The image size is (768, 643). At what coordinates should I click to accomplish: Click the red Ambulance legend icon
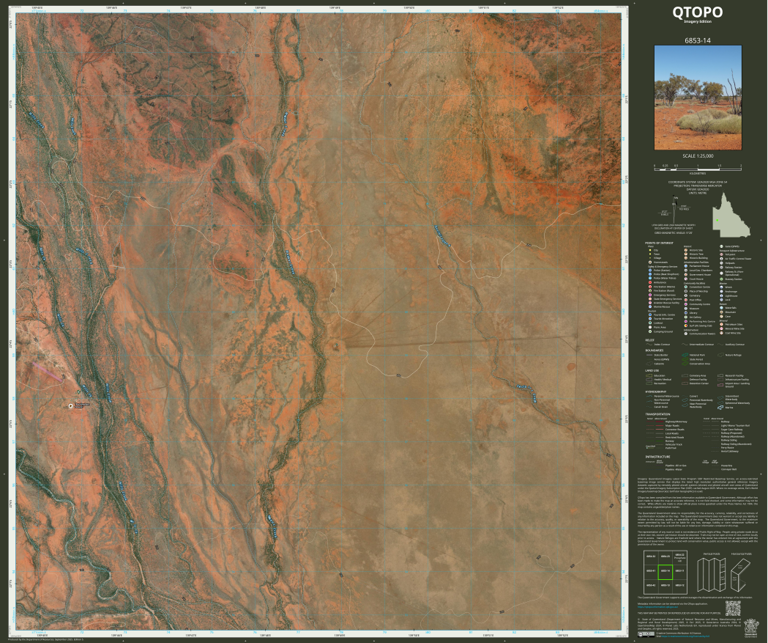[650, 283]
